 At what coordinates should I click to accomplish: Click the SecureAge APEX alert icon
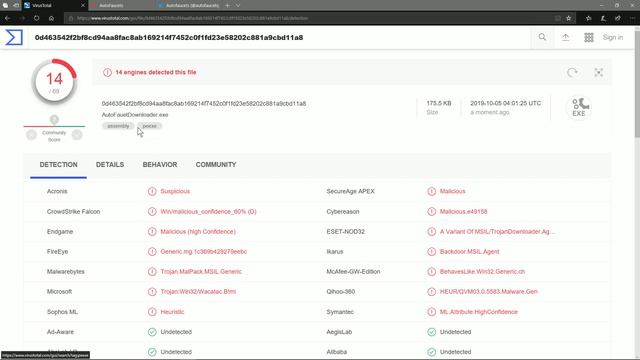coord(431,191)
